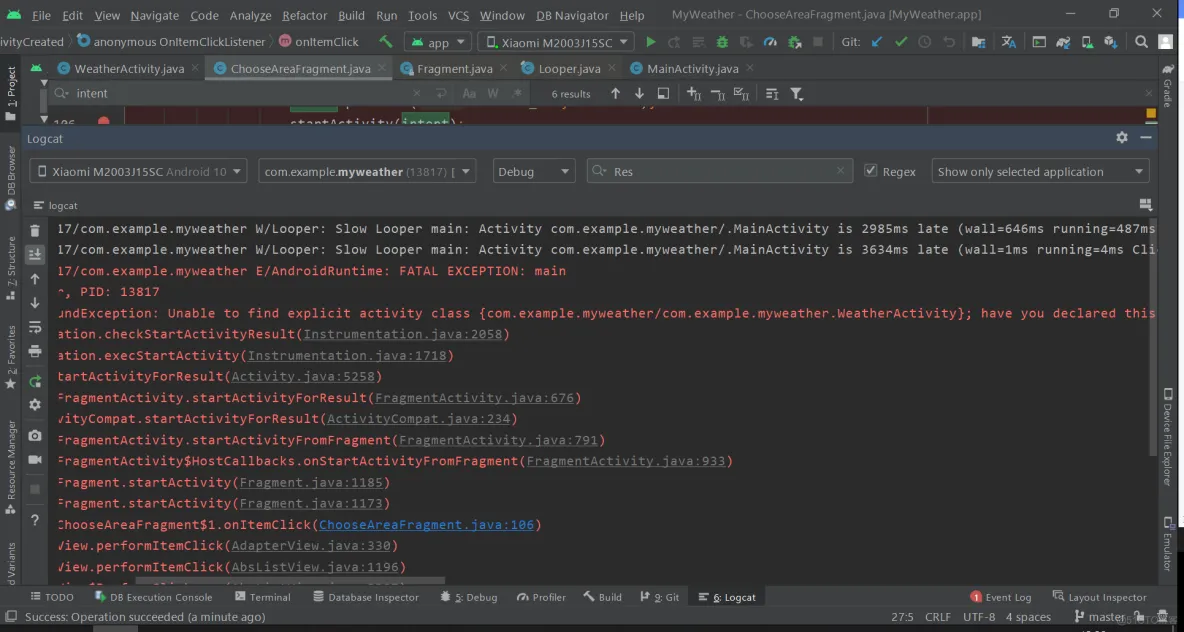Search everywhere with magnifier icon
This screenshot has width=1184, height=632.
click(x=1142, y=42)
